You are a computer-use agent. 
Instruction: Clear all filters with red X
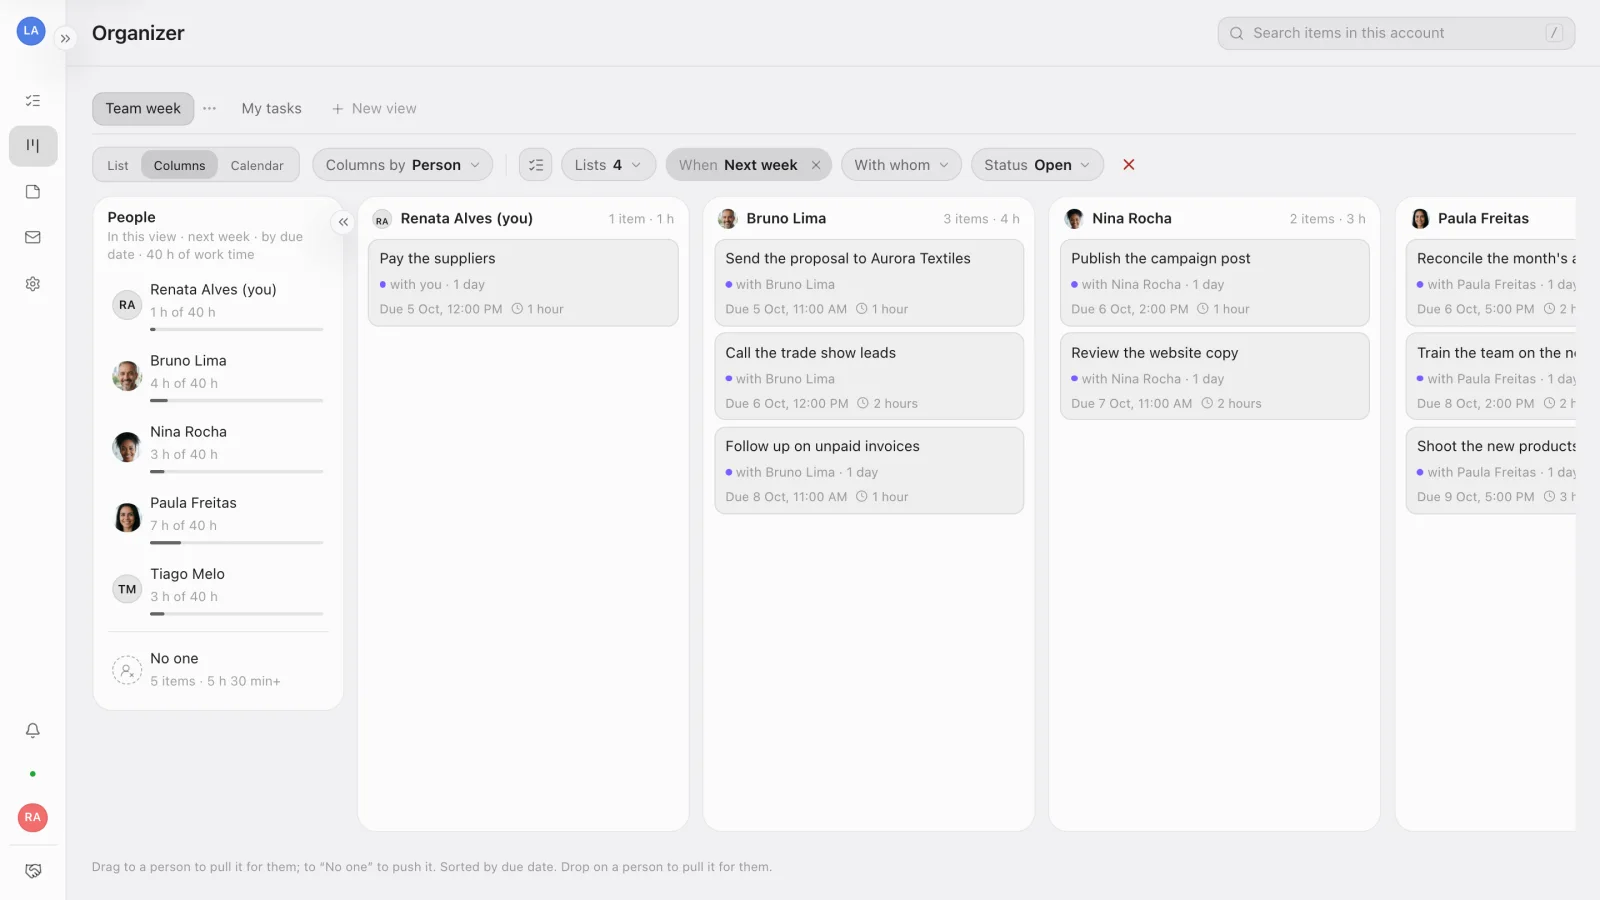point(1129,165)
